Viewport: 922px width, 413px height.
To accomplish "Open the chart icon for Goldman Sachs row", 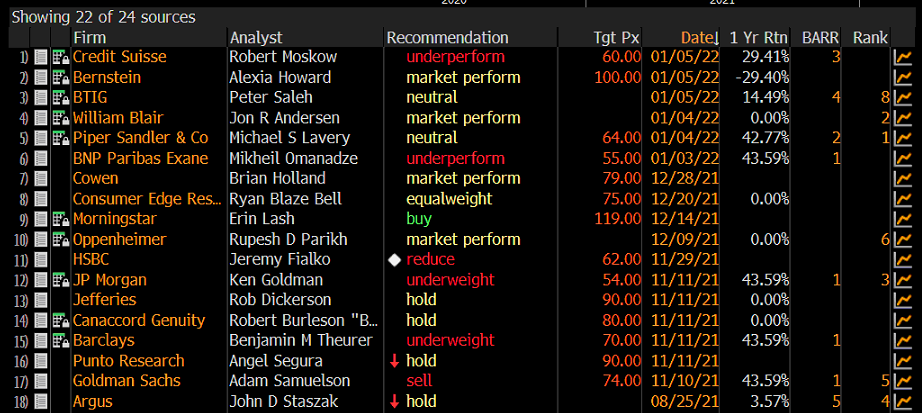I will click(901, 382).
